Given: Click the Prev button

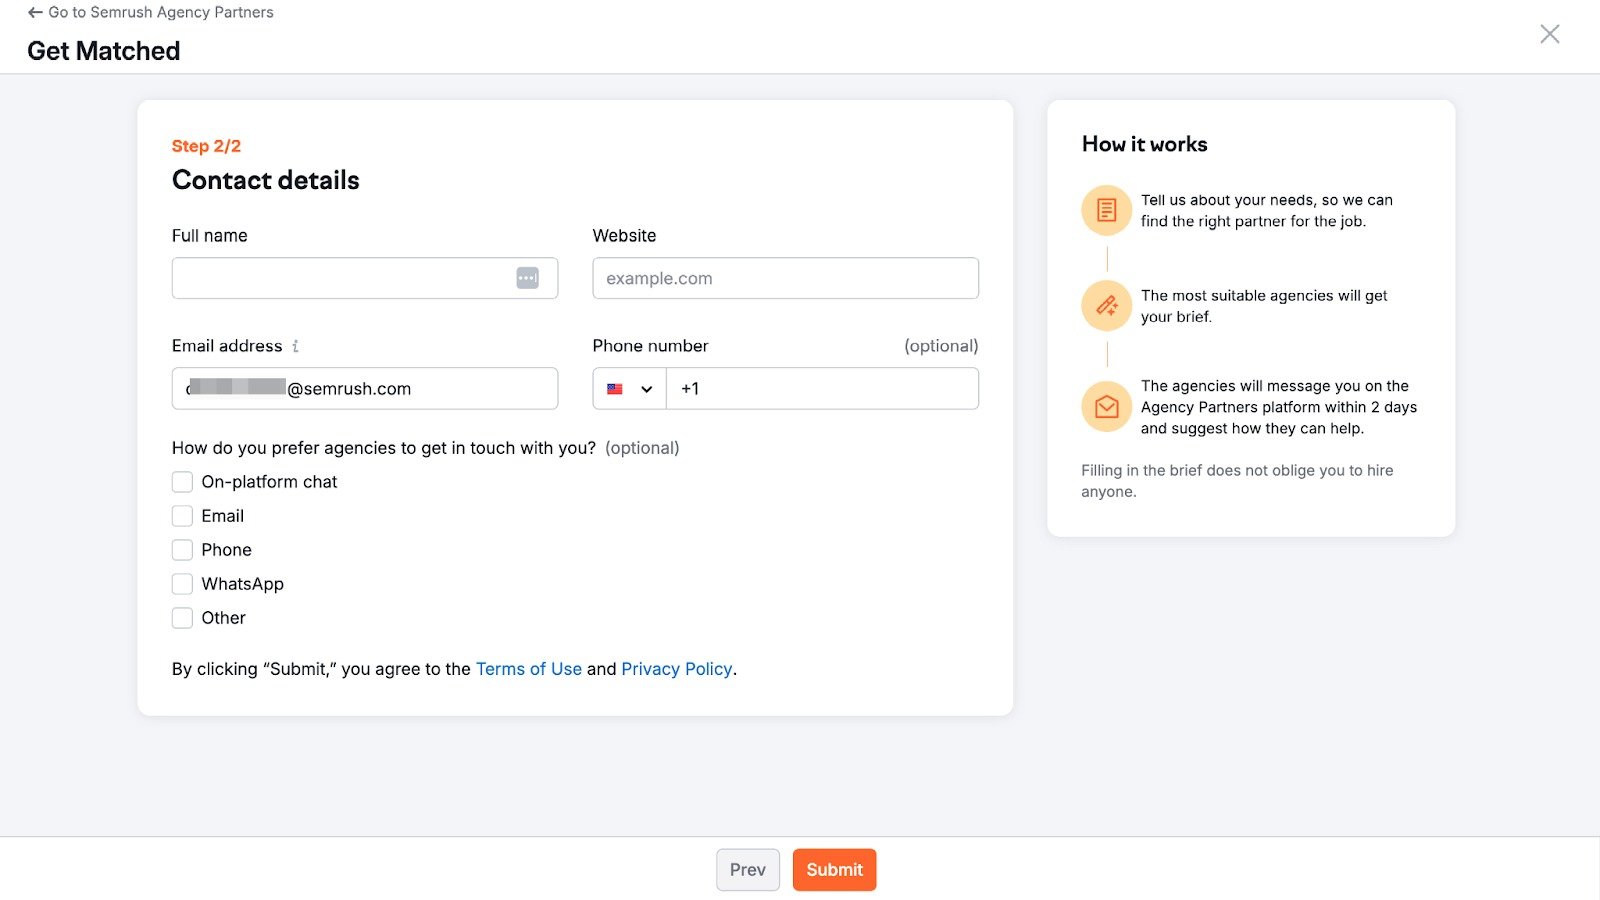Looking at the screenshot, I should [748, 869].
